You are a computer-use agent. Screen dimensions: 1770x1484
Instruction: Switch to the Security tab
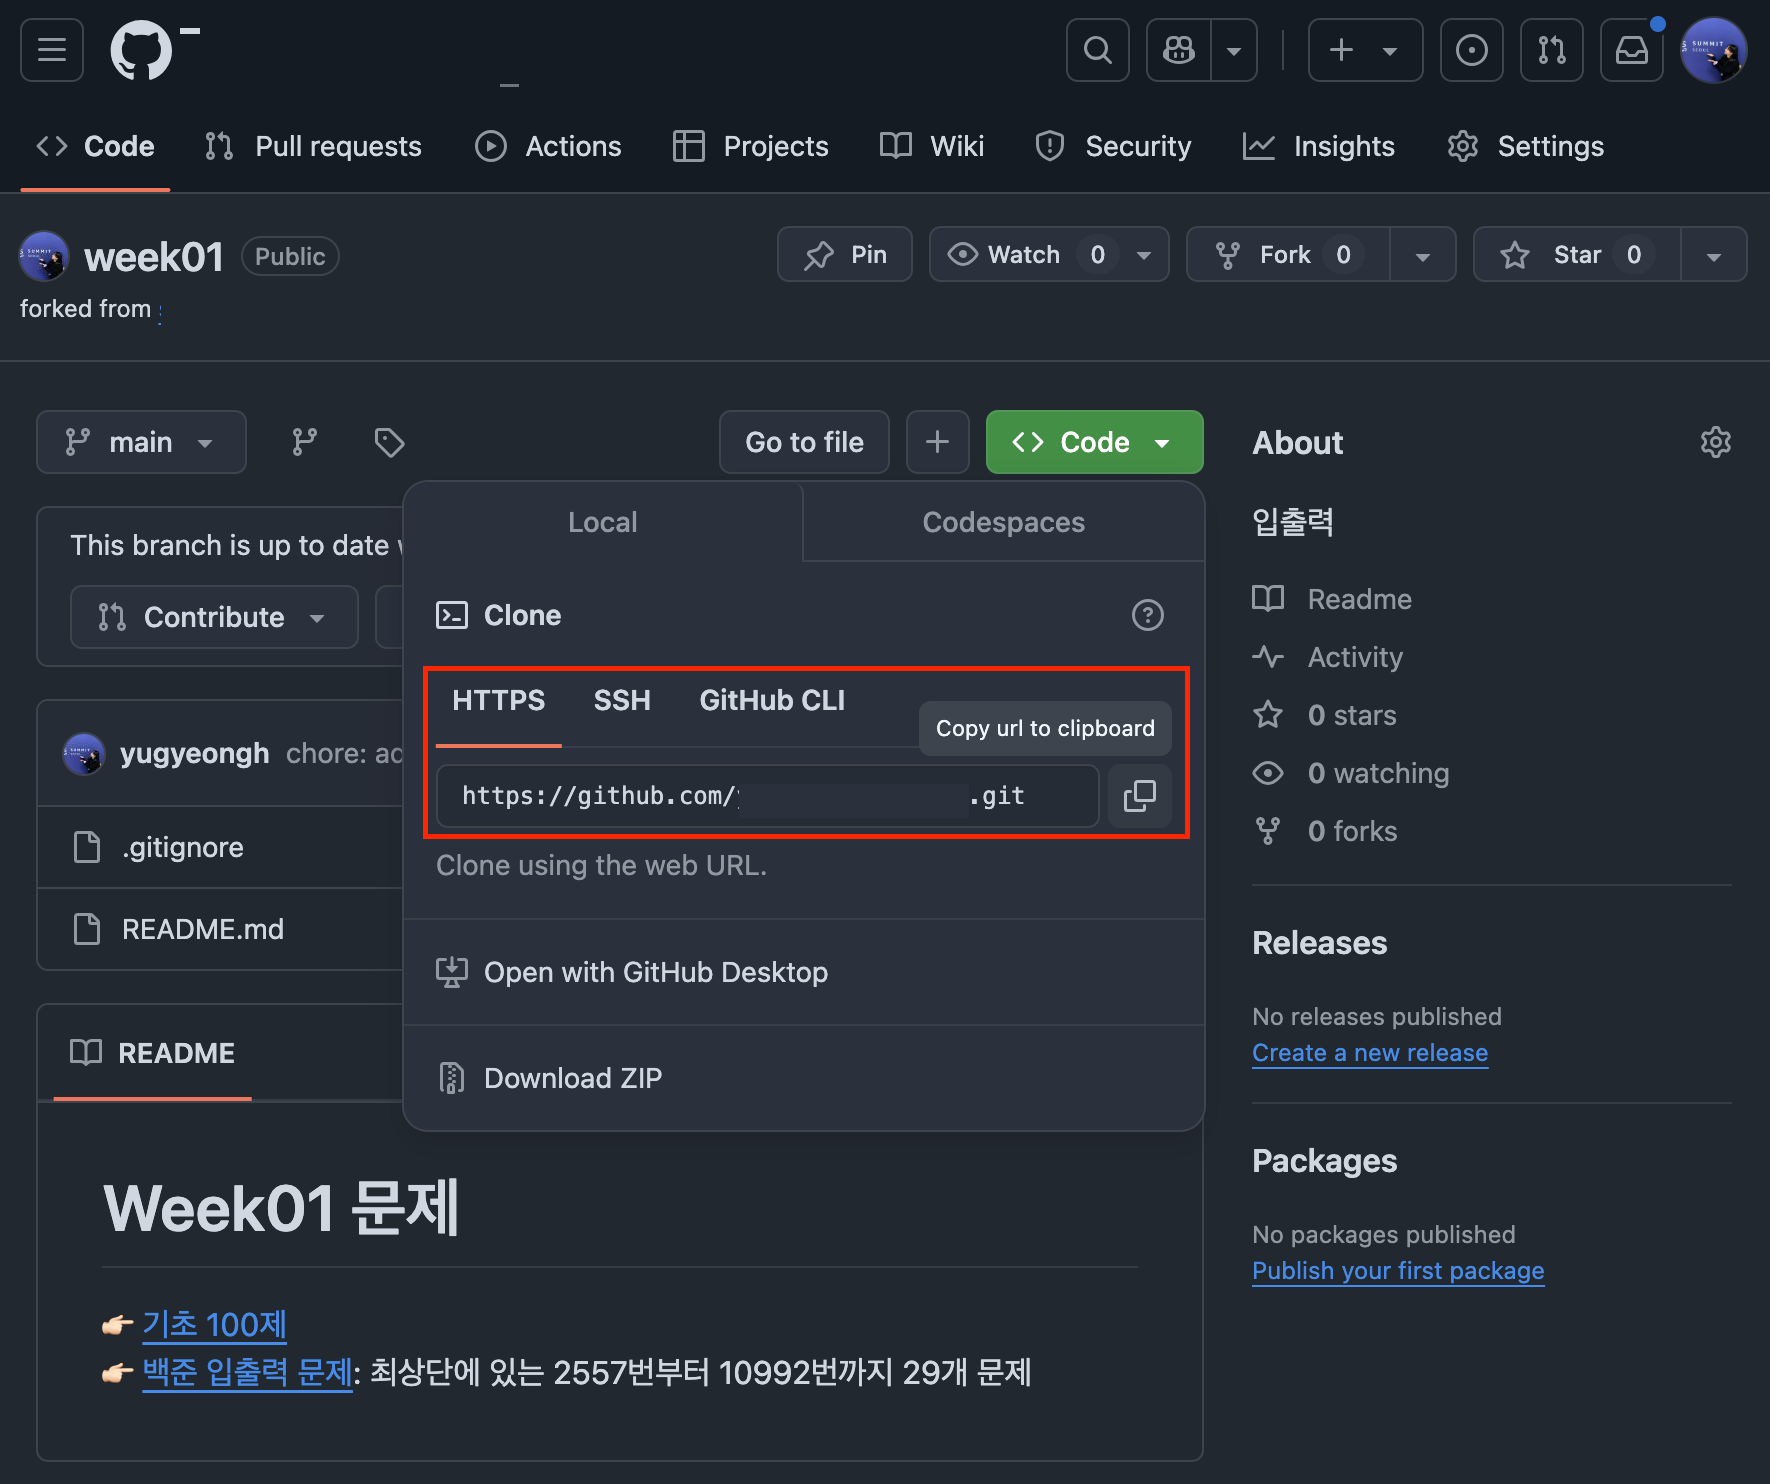coord(1114,146)
